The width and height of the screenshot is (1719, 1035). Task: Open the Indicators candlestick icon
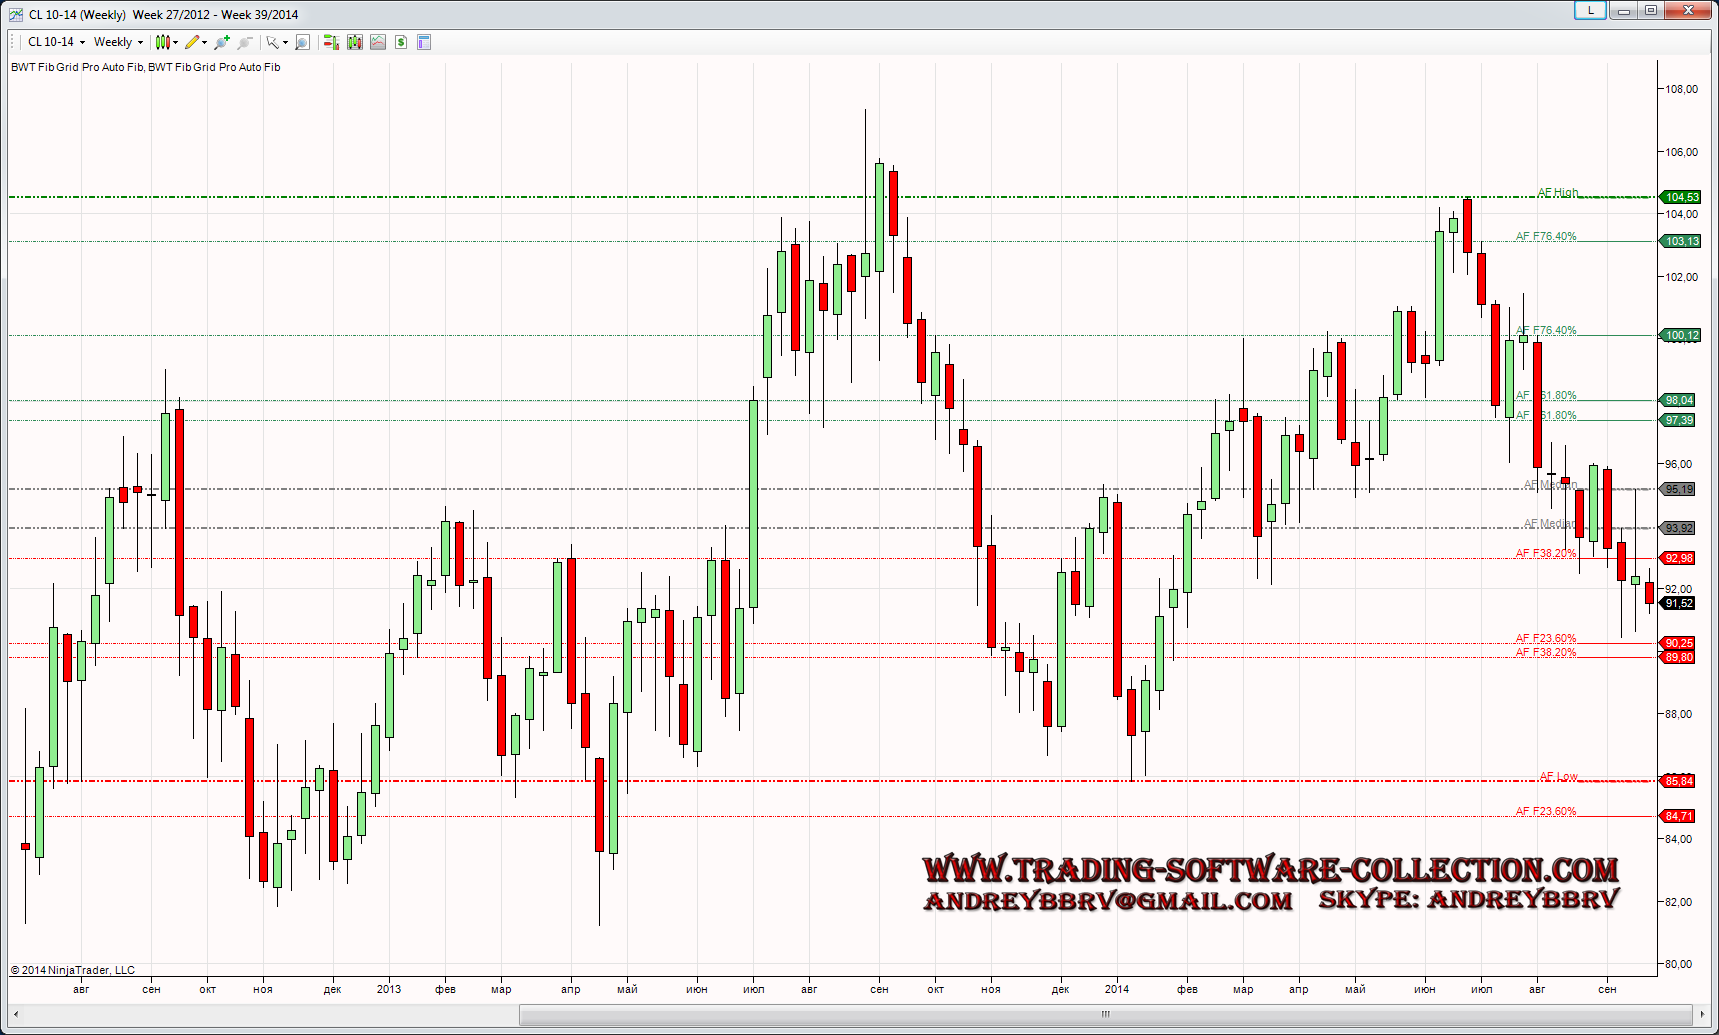click(x=355, y=42)
